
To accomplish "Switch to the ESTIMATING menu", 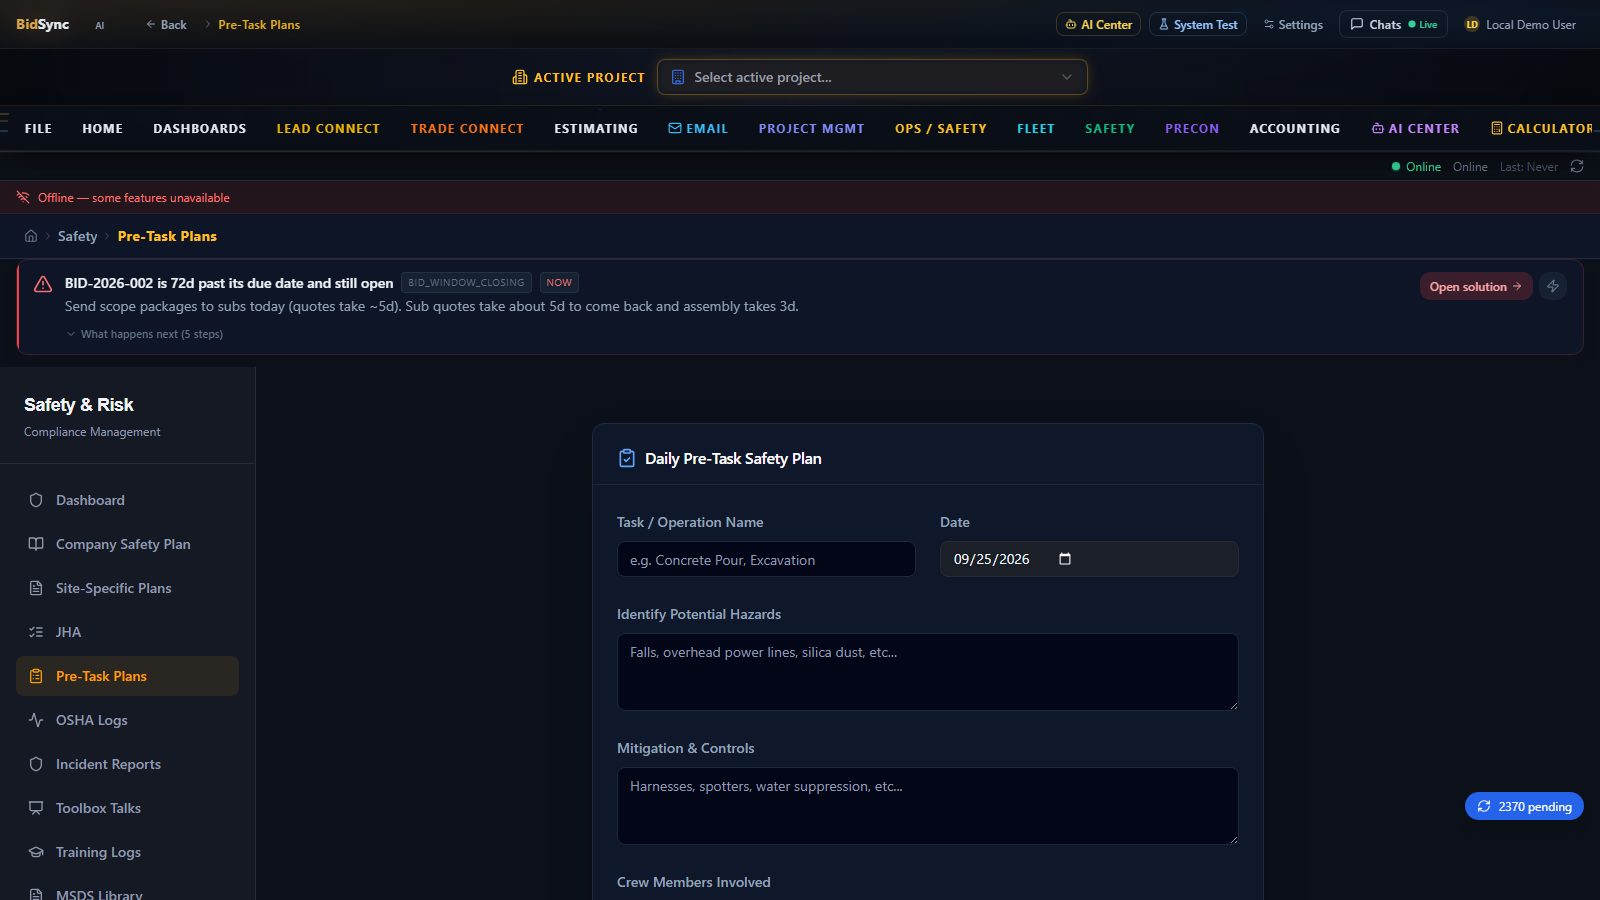I will click(596, 128).
